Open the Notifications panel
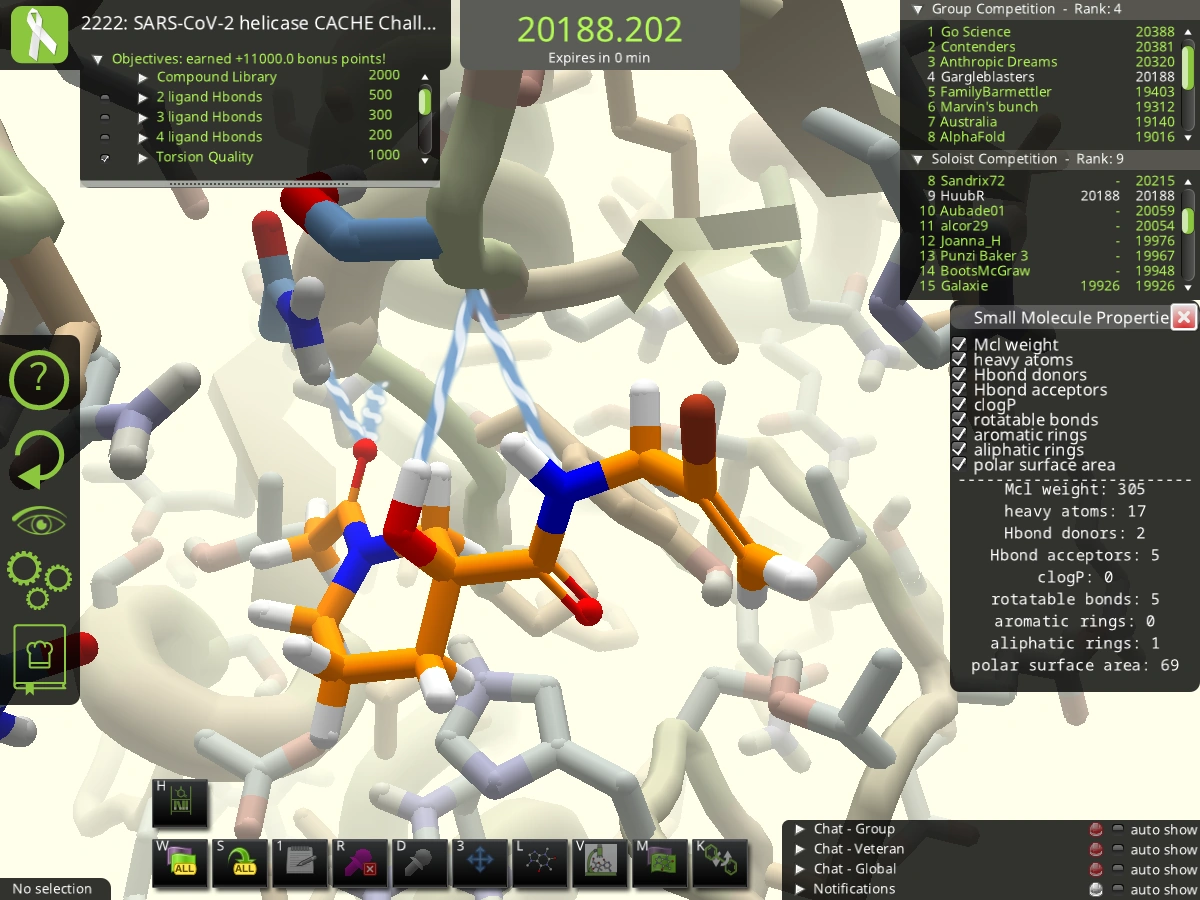 click(x=798, y=889)
